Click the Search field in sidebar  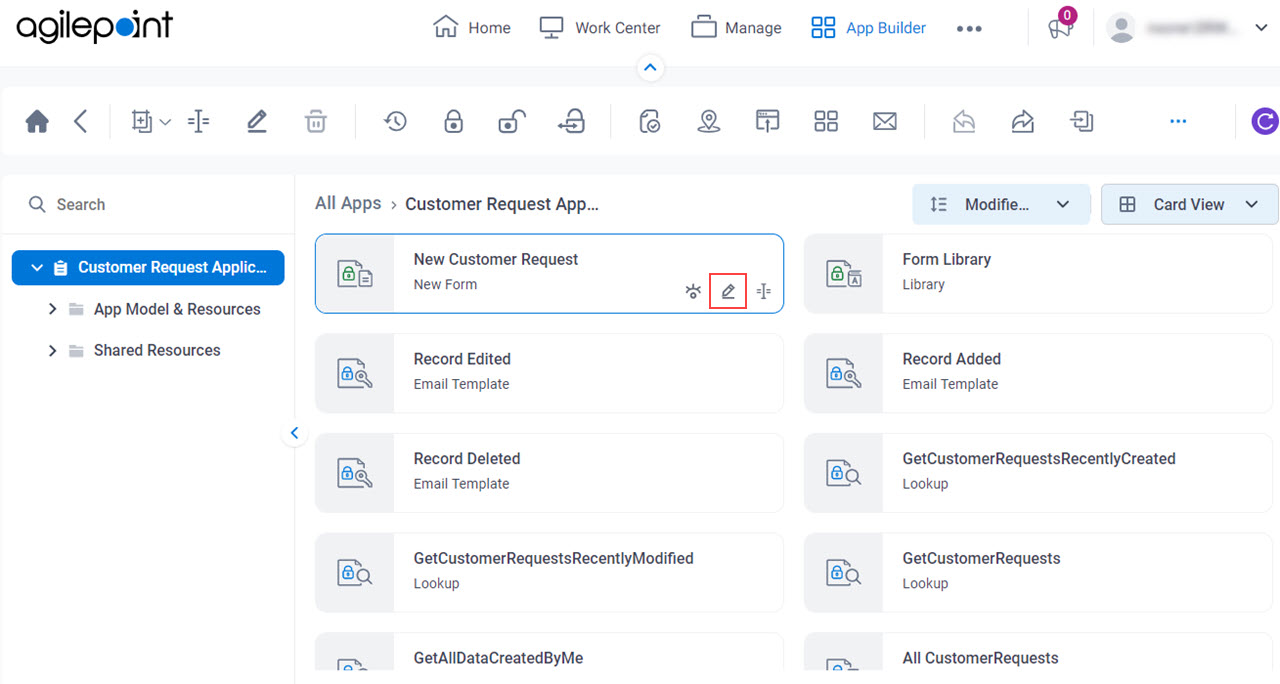148,204
